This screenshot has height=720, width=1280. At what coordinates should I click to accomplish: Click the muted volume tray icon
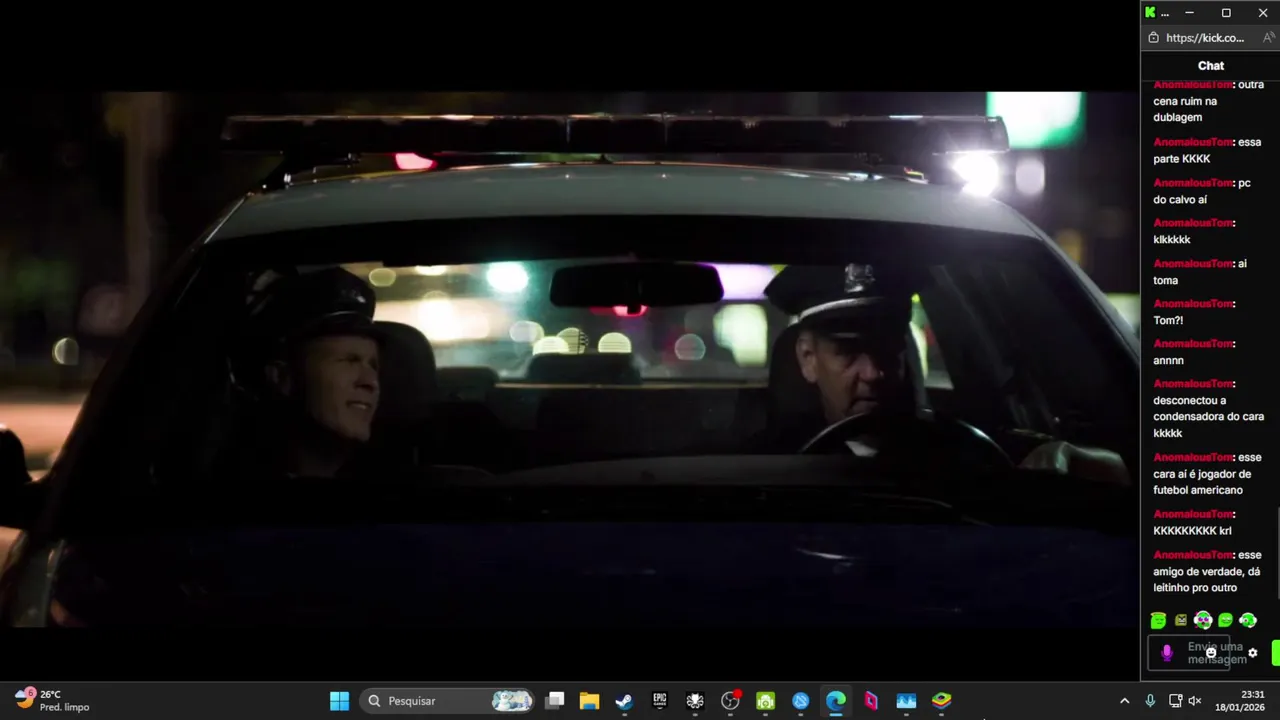1195,701
